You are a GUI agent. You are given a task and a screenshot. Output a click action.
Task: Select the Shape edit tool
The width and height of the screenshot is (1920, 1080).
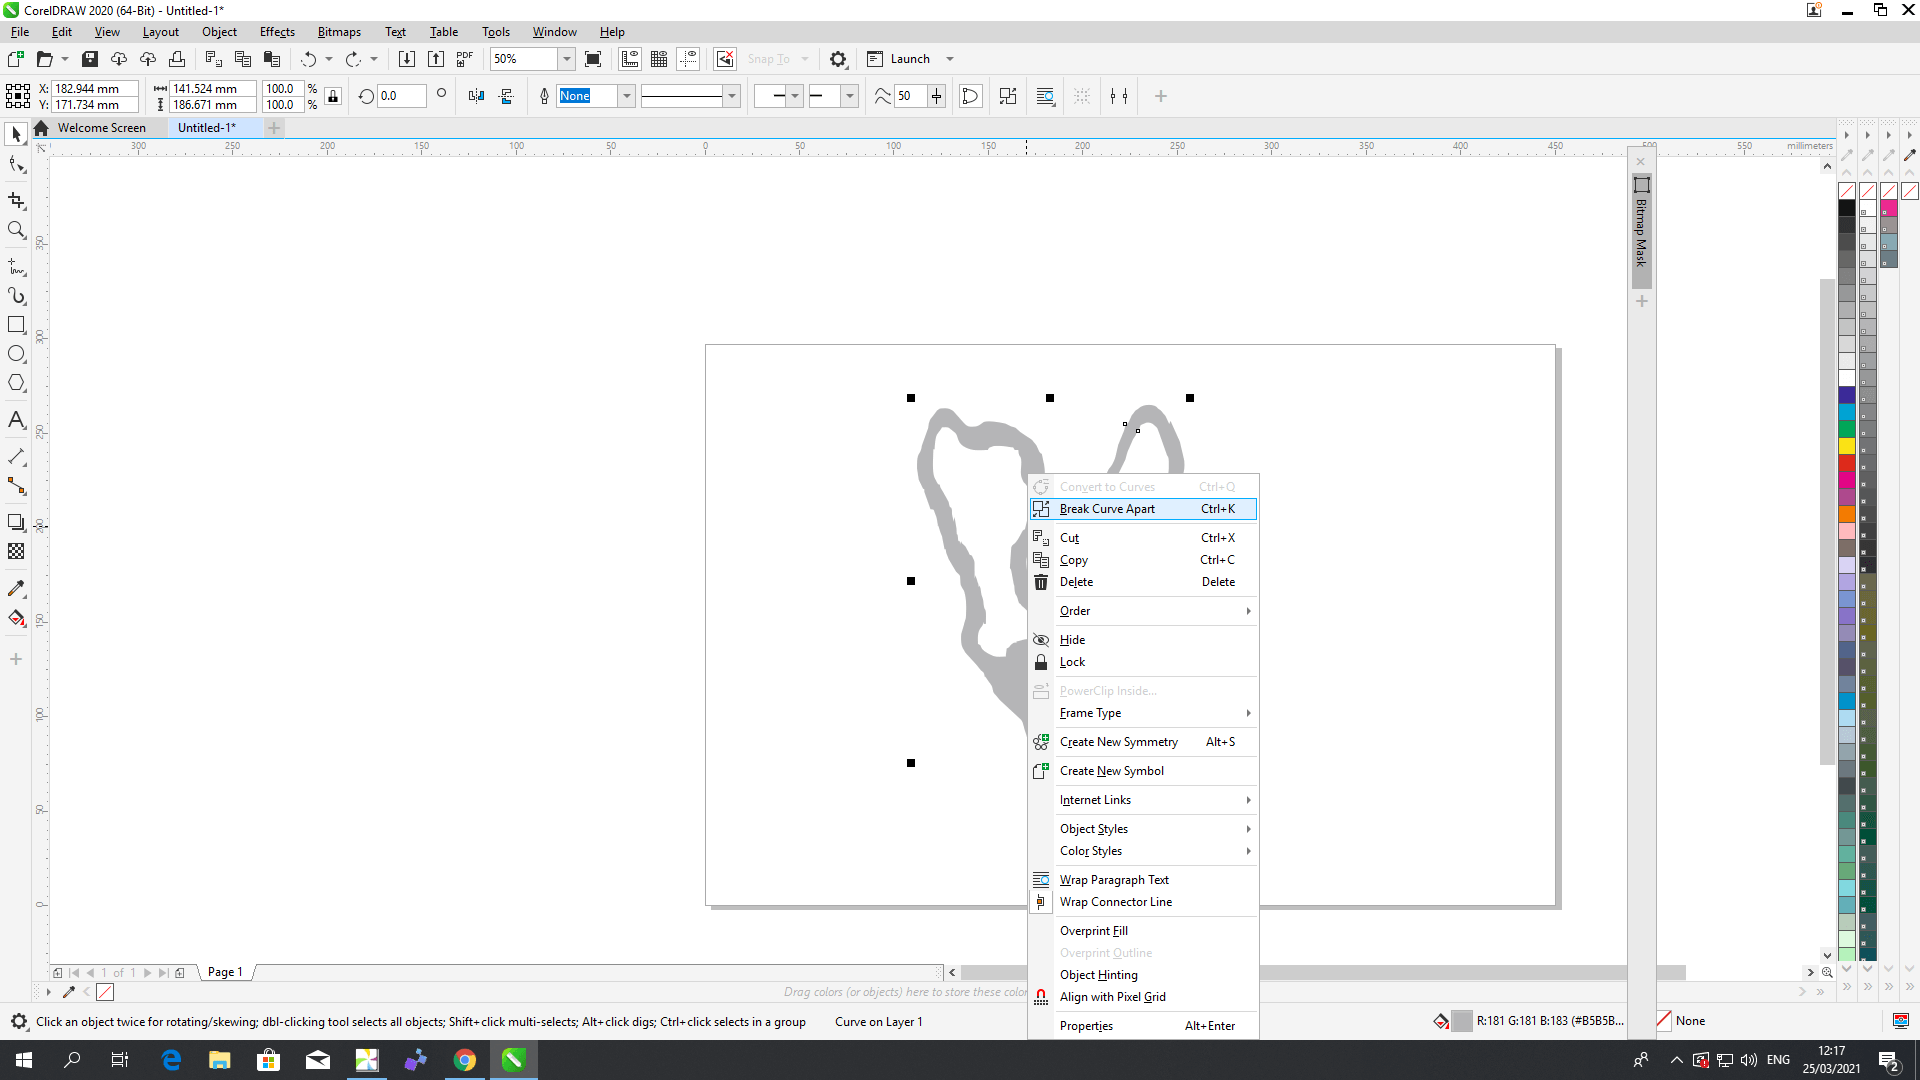pos(16,165)
